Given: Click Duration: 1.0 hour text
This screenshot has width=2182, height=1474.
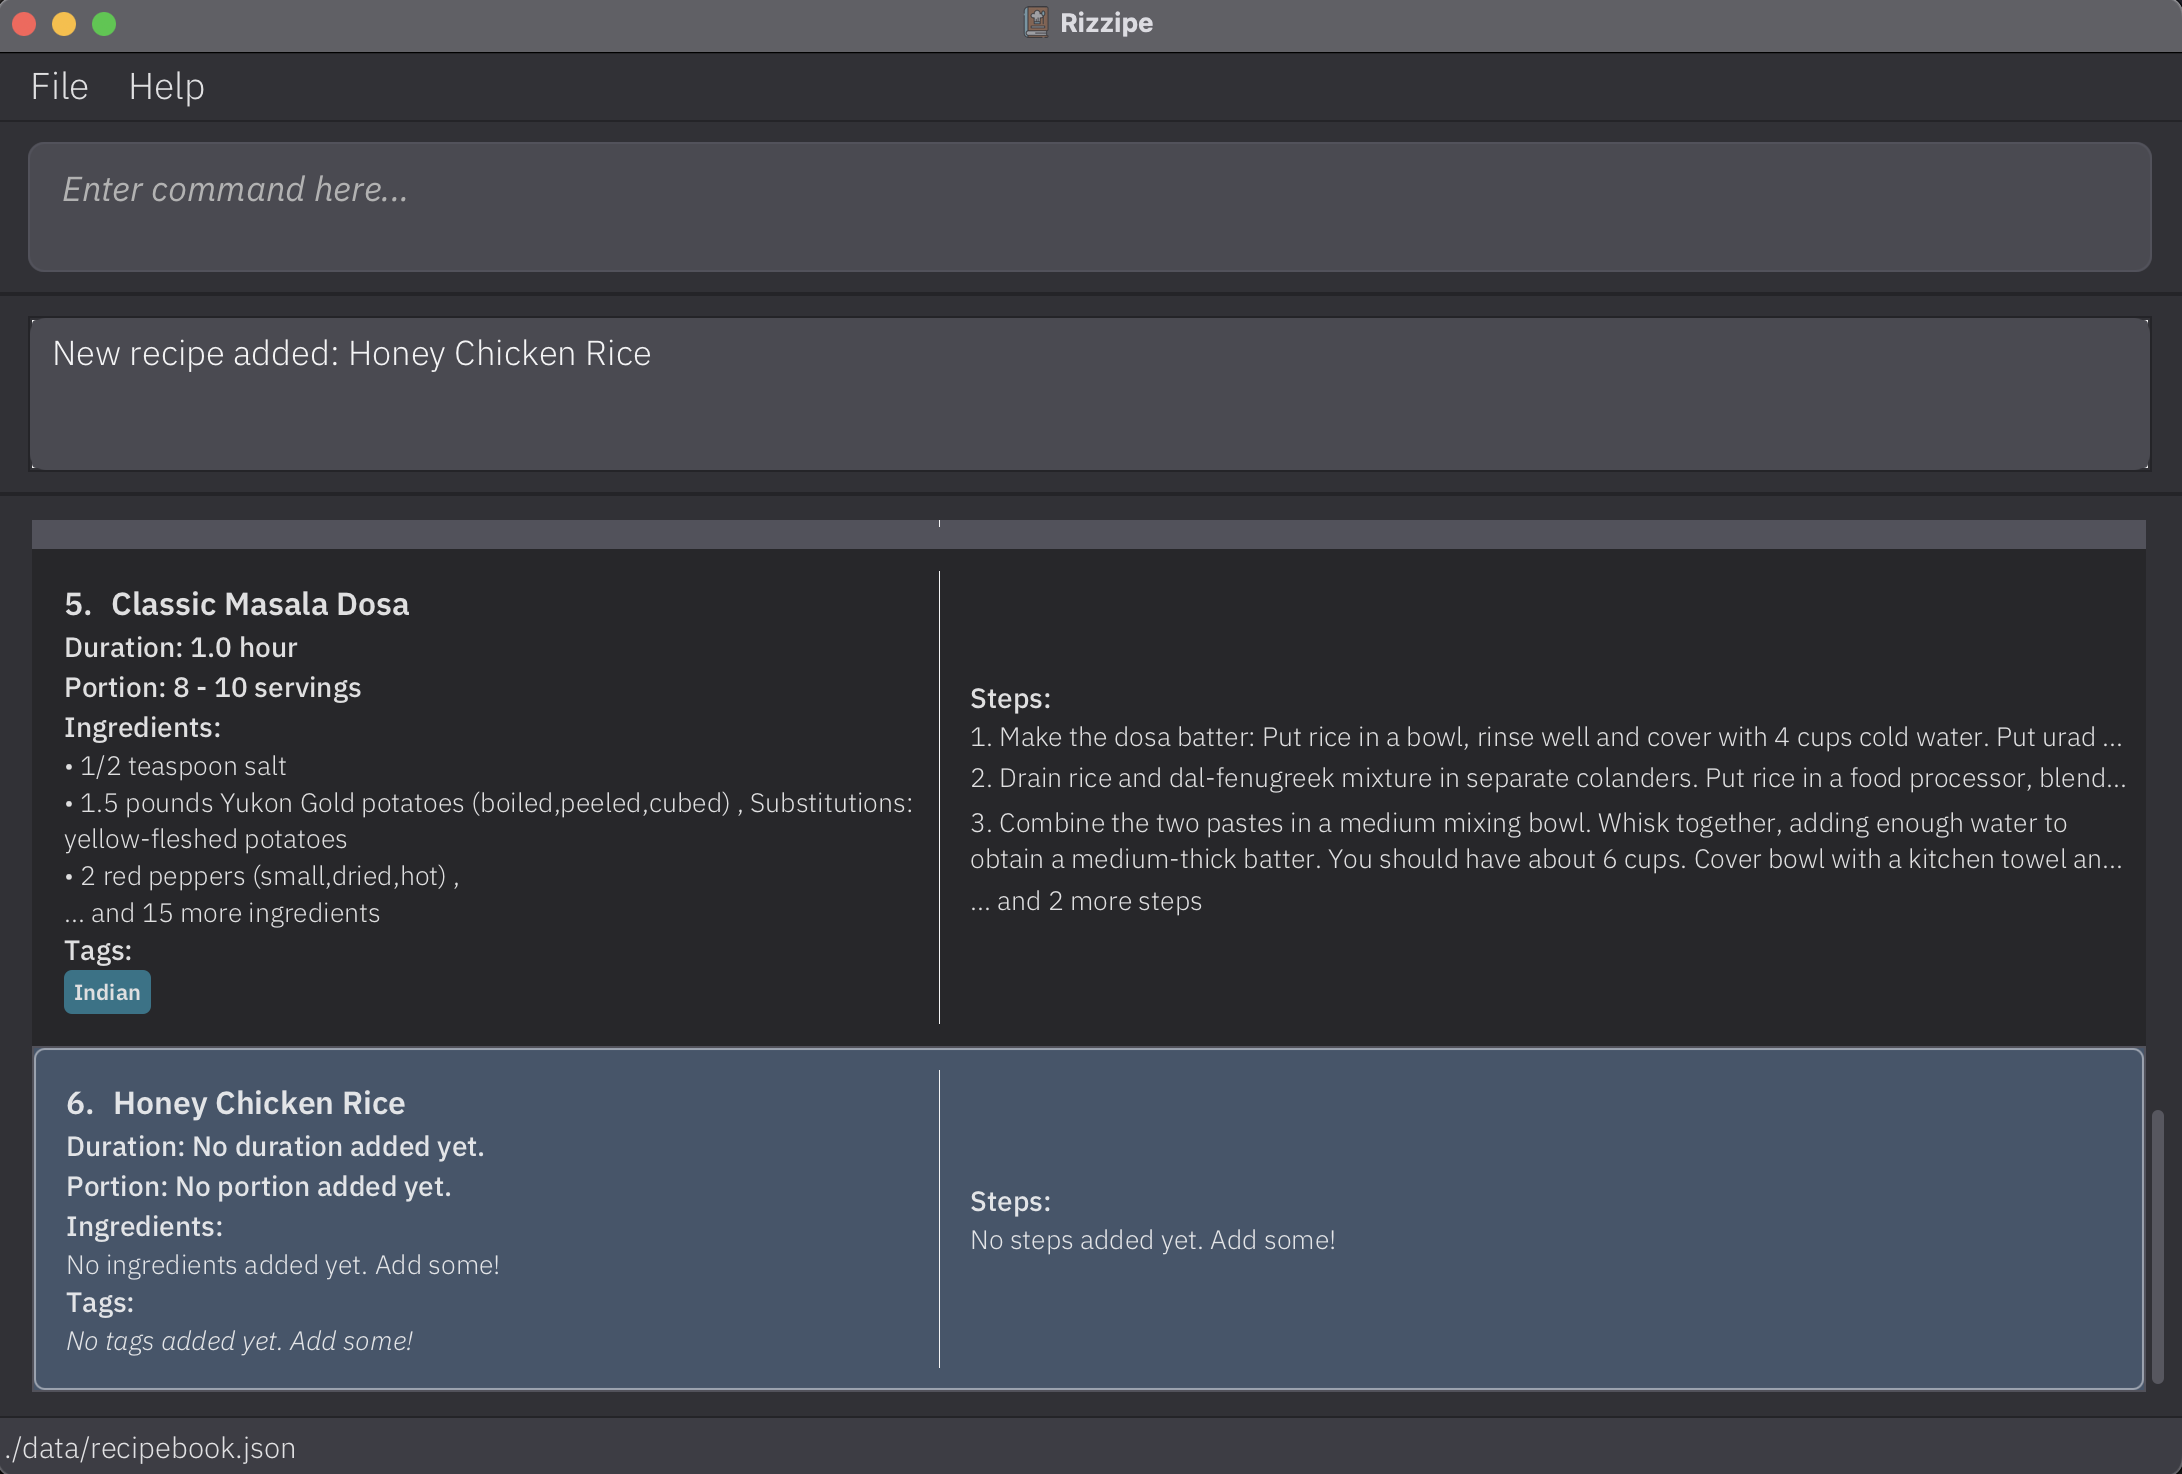Looking at the screenshot, I should click(x=181, y=647).
